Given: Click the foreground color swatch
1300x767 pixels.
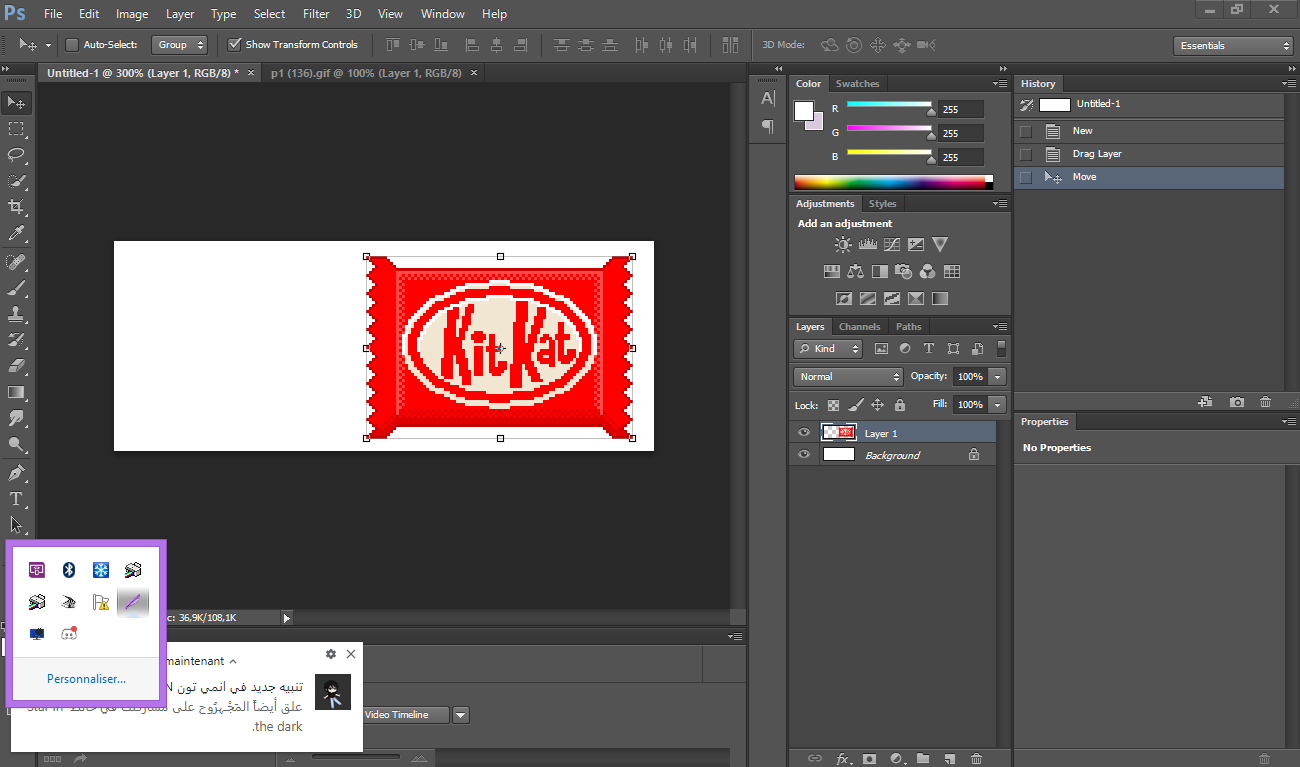Looking at the screenshot, I should 804,111.
